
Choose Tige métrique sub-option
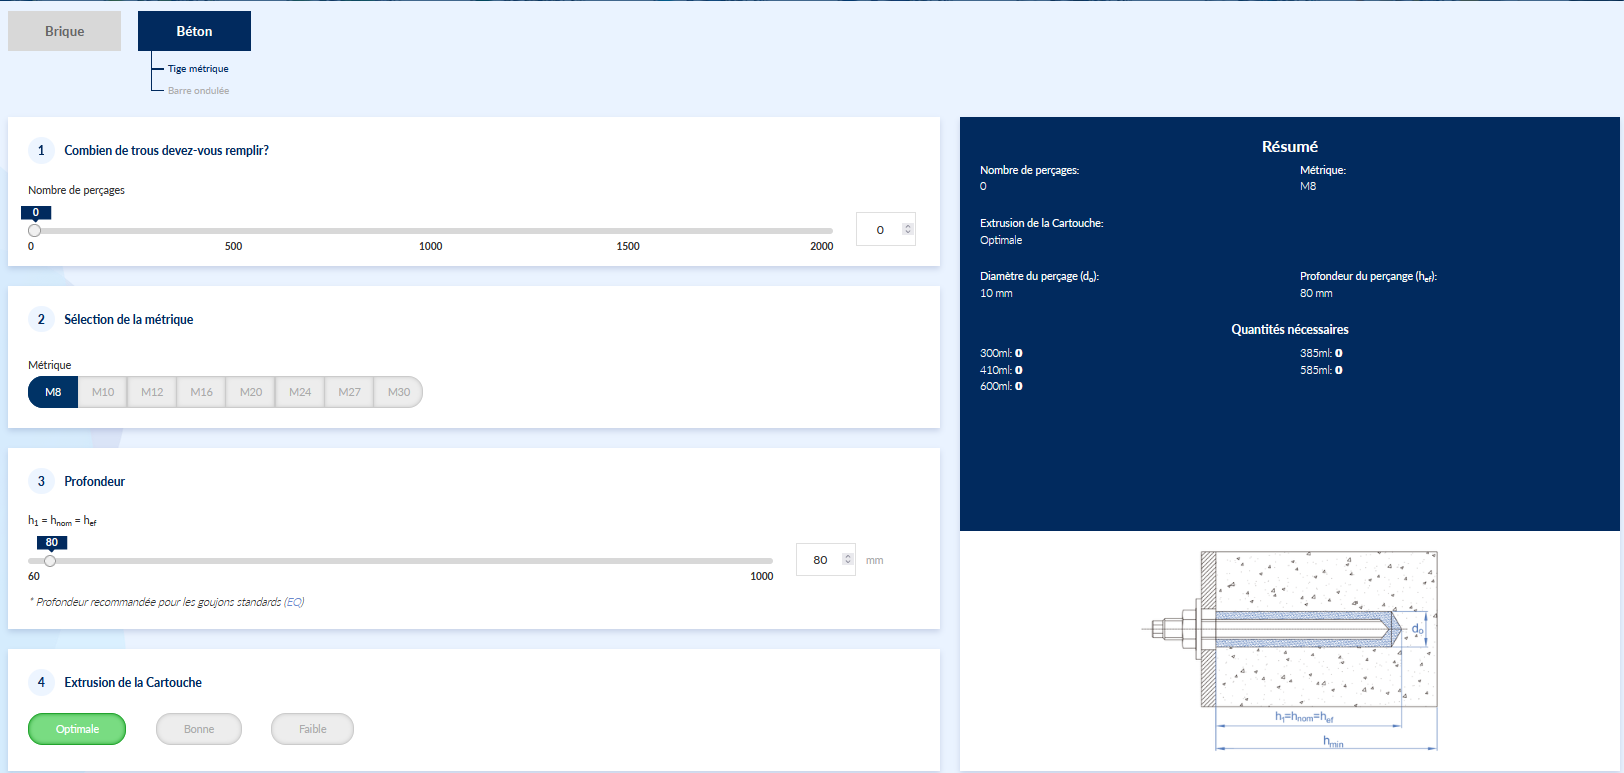pos(198,69)
